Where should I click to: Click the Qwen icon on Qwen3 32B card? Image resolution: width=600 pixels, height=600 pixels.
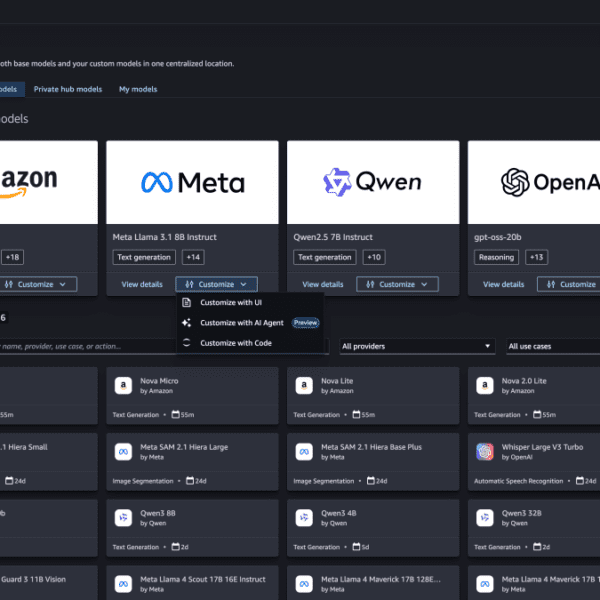click(x=485, y=518)
